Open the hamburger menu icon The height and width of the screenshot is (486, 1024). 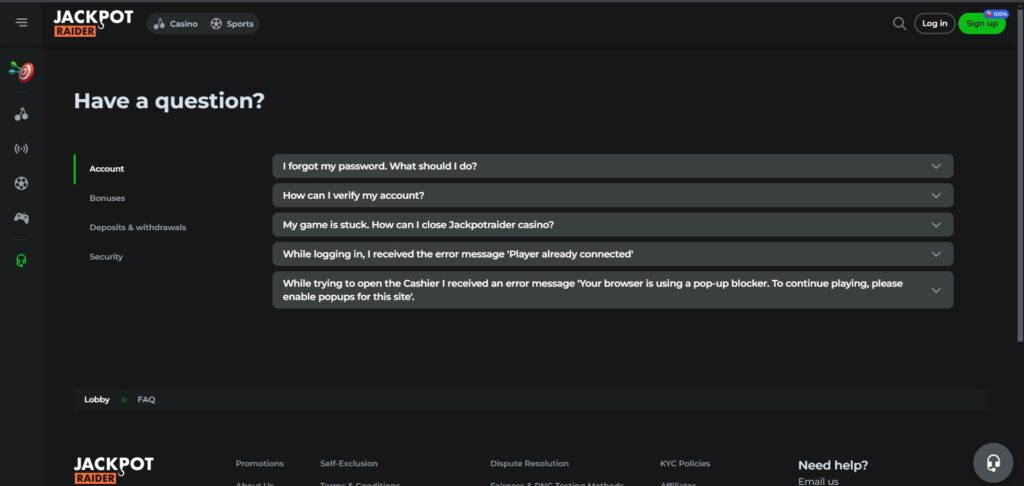pyautogui.click(x=22, y=23)
